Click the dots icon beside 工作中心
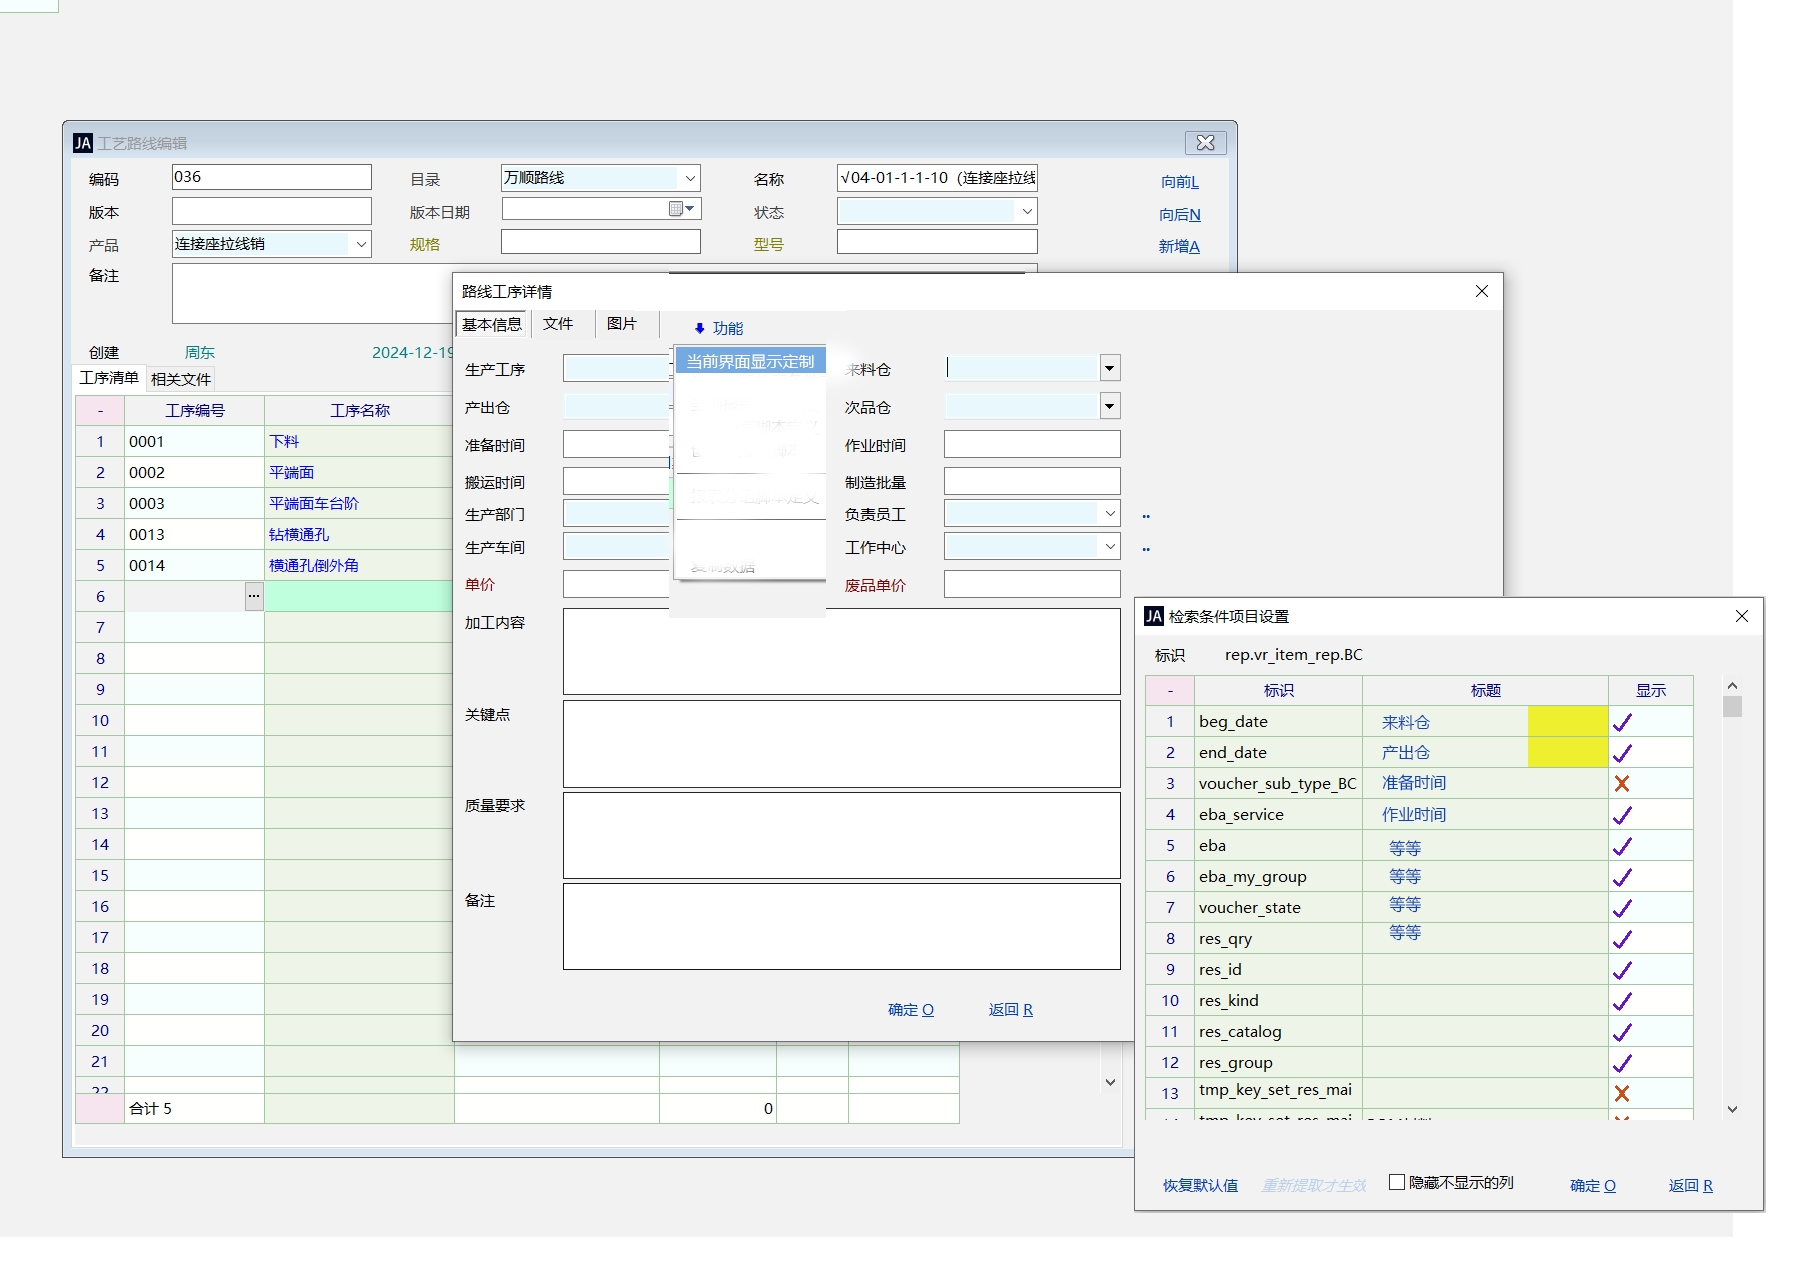Viewport: 1794px width, 1277px height. (x=1146, y=549)
